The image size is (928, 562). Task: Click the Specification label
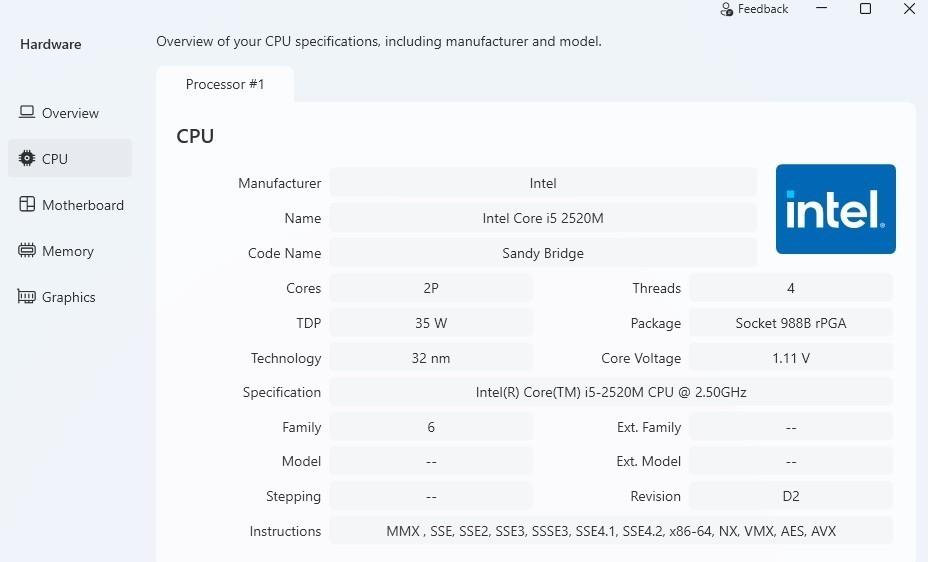[282, 392]
